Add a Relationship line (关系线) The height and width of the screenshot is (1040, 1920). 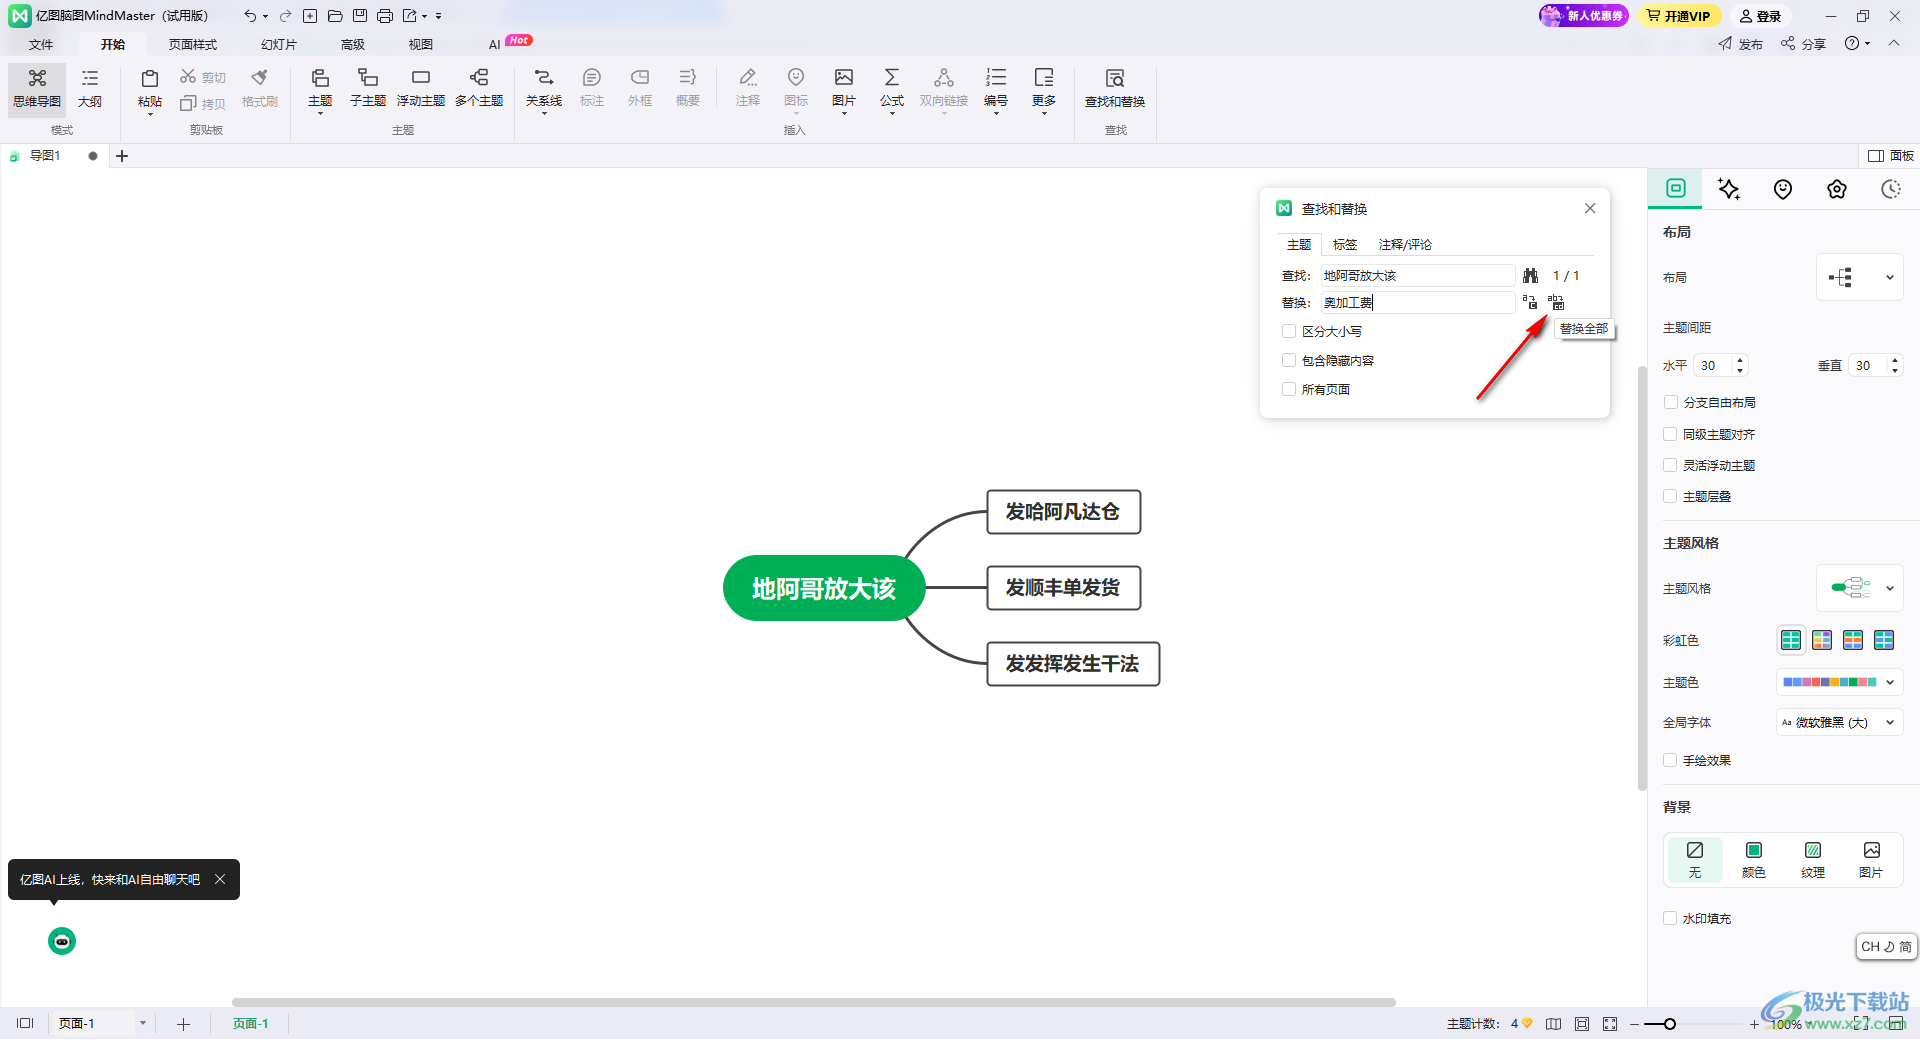544,89
